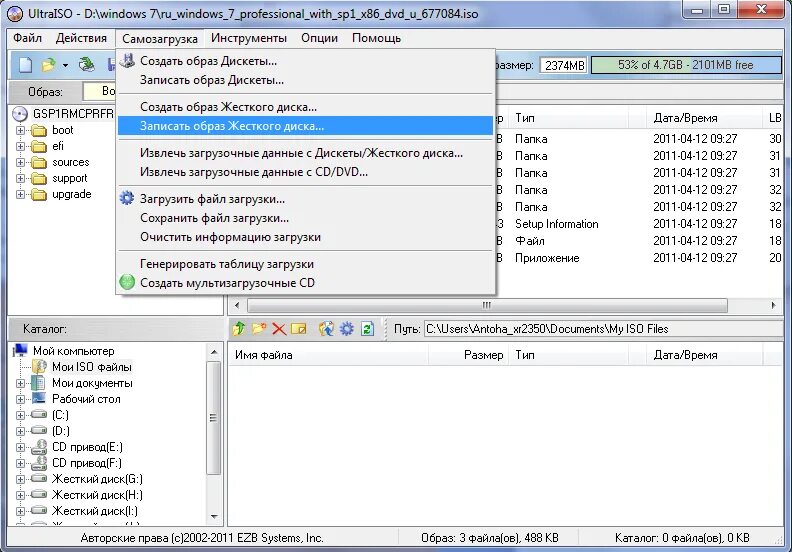
Task: Select Жесткий диск(G:) in the tree
Action: point(97,479)
